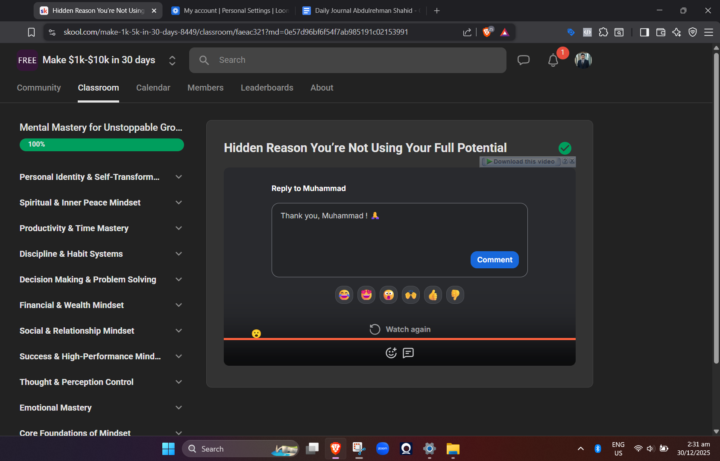Click the orange video progress bar
The width and height of the screenshot is (720, 461).
[x=399, y=339]
